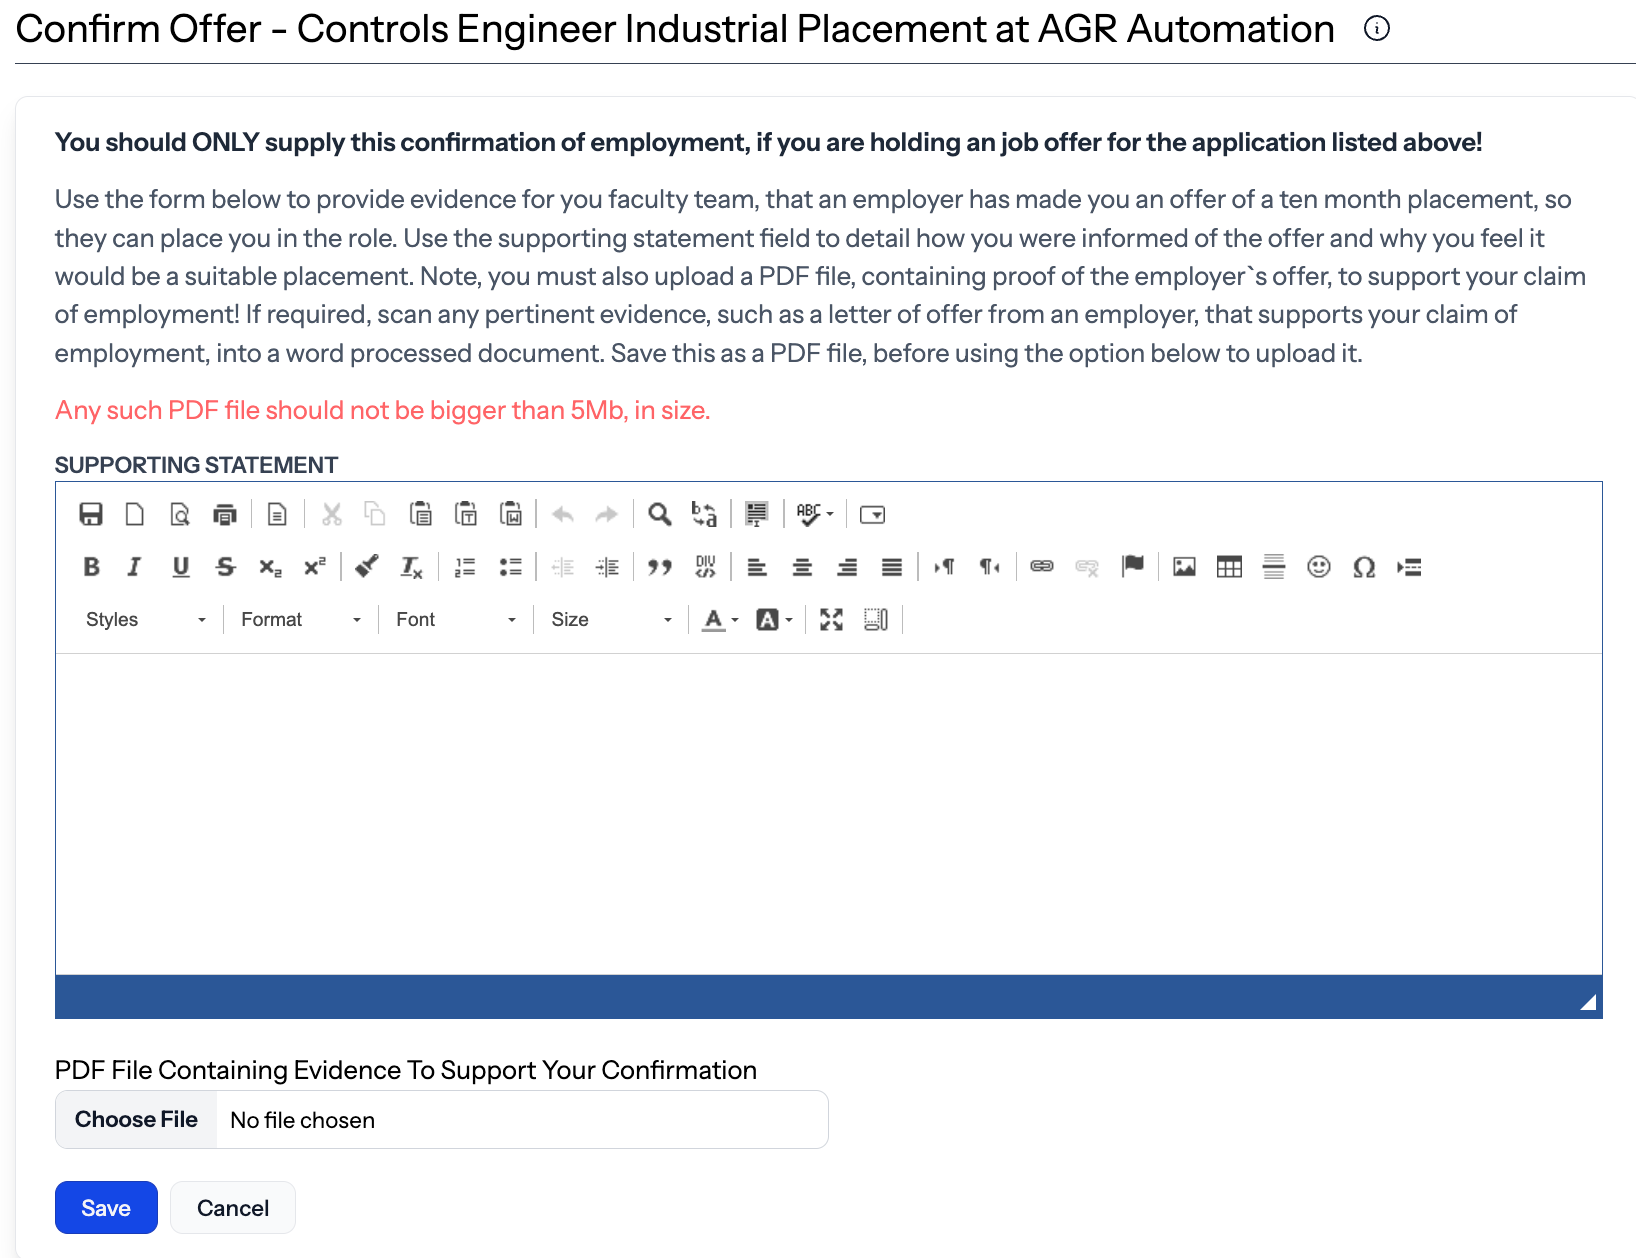The height and width of the screenshot is (1258, 1636).
Task: Click the Increase Indent icon
Action: point(607,567)
